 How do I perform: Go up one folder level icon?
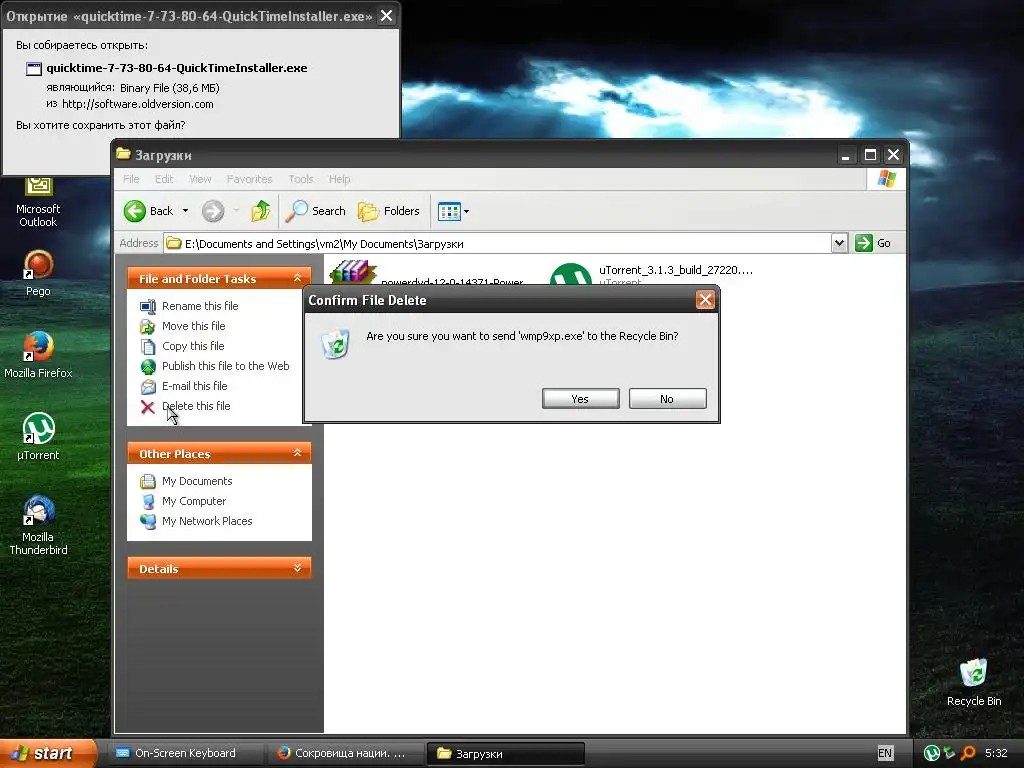261,211
